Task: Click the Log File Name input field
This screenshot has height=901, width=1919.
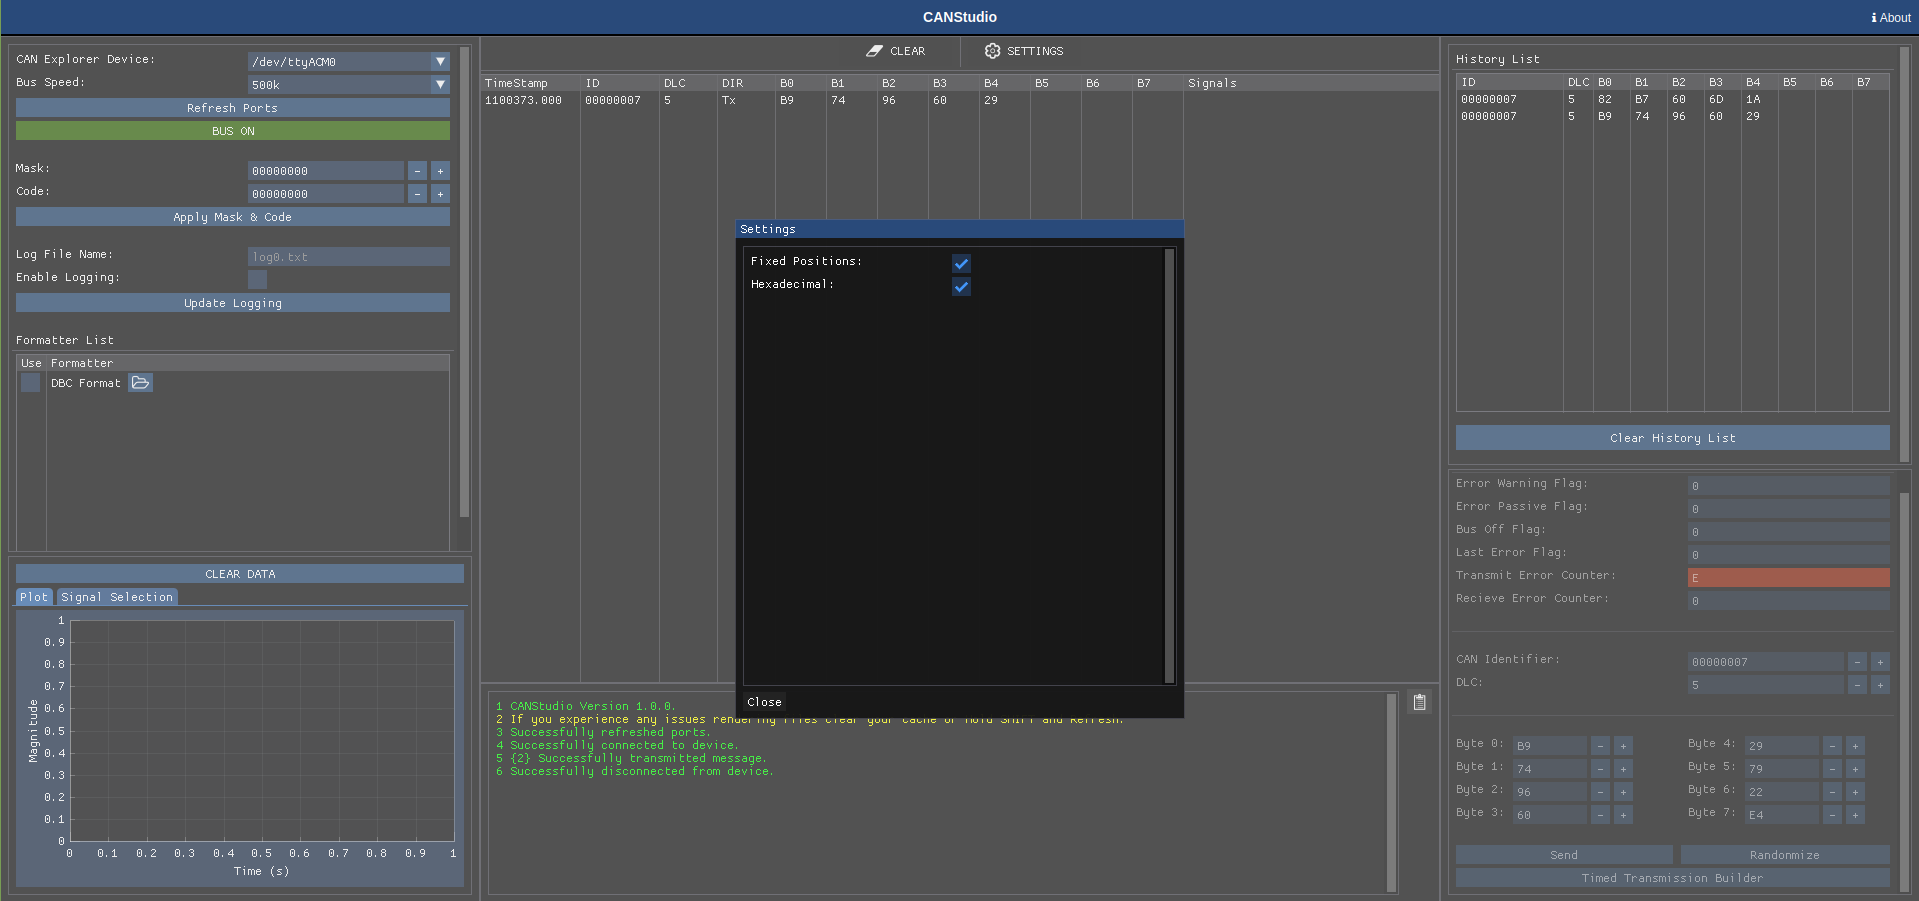Action: pyautogui.click(x=348, y=257)
